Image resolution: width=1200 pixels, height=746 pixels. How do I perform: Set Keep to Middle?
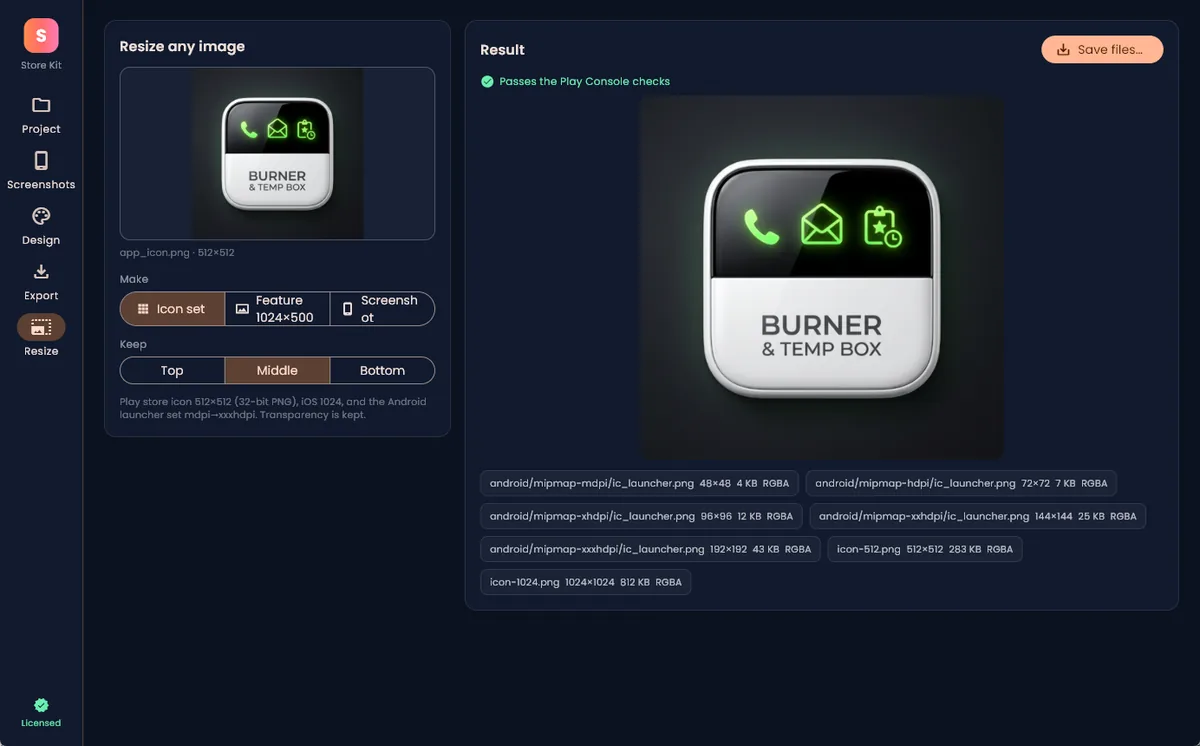click(277, 370)
